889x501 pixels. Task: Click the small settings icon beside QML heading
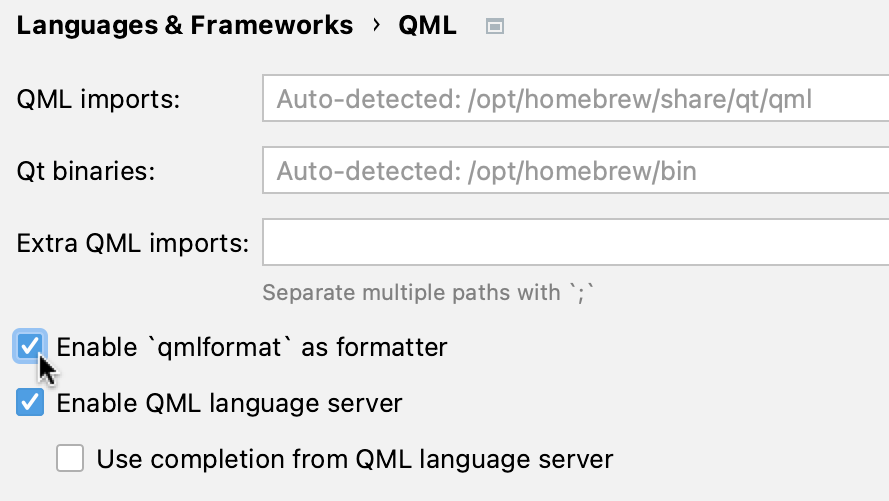(x=493, y=27)
